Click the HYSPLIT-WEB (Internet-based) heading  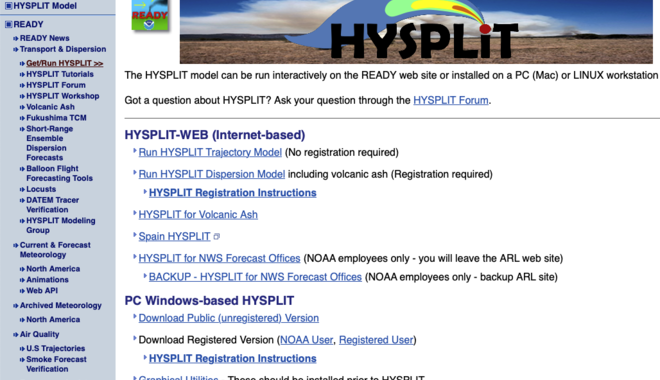click(215, 135)
